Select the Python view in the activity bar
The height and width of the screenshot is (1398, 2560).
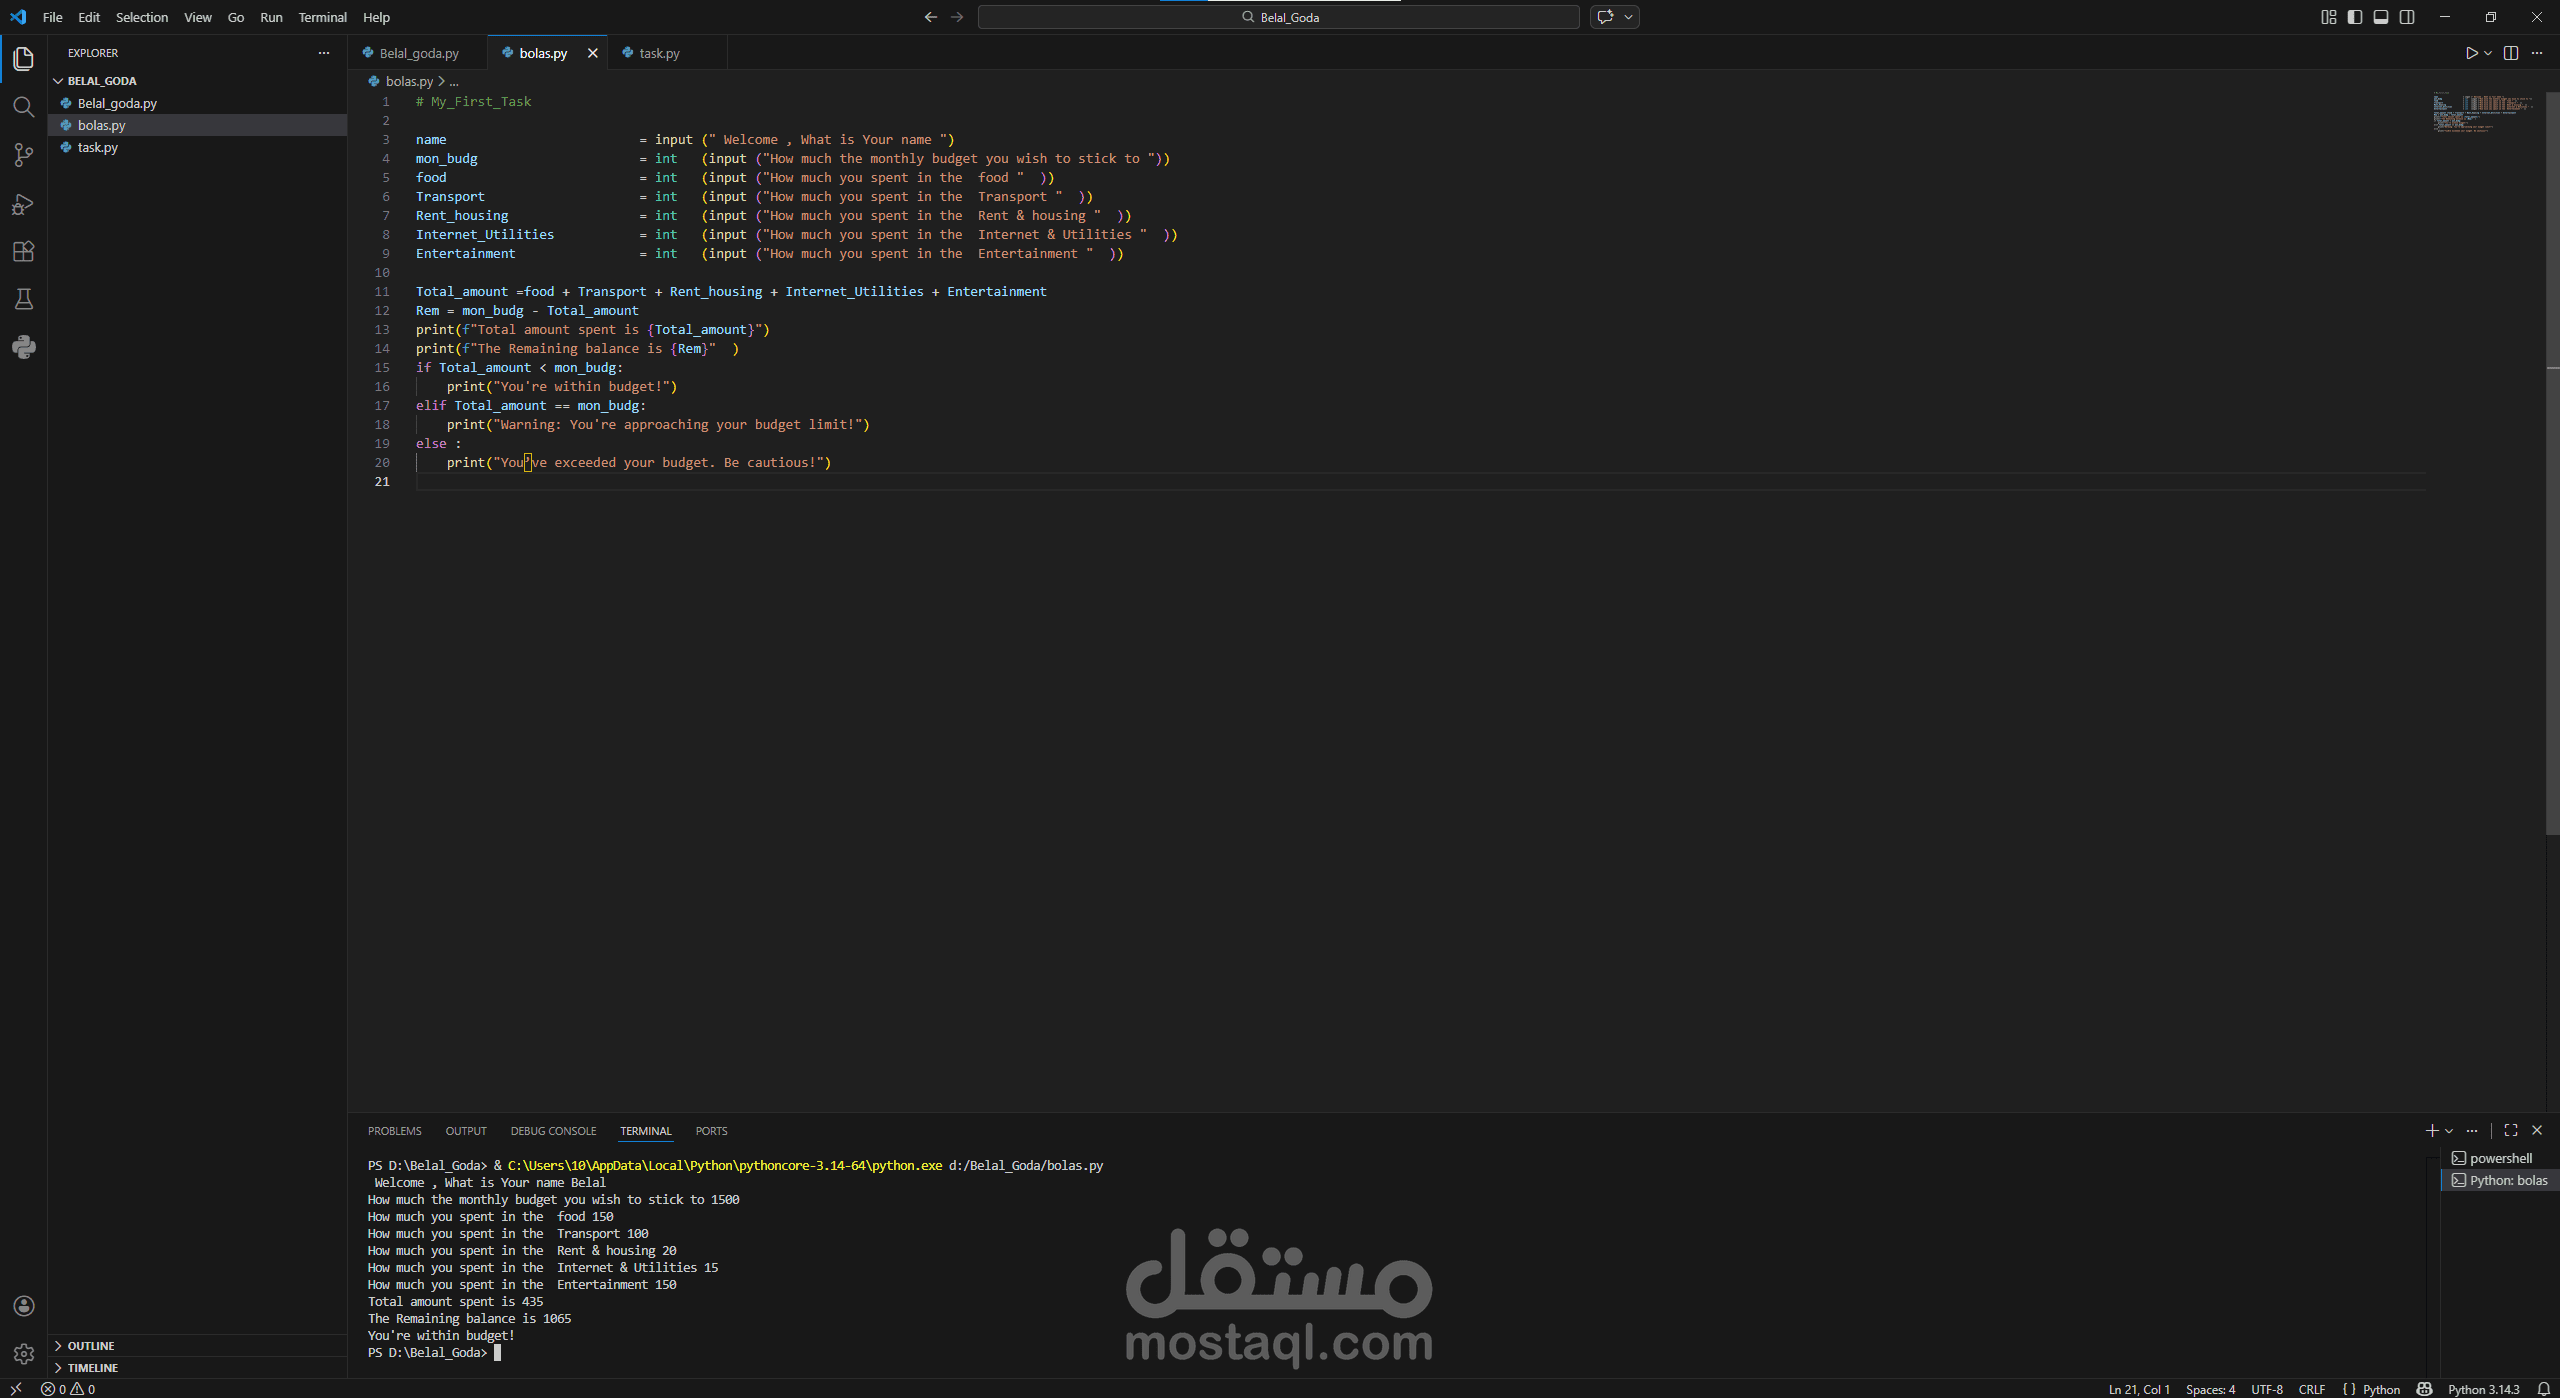[23, 347]
